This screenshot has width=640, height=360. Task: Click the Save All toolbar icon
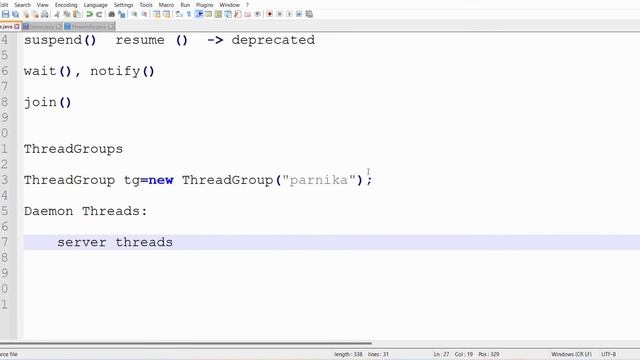pyautogui.click(x=16, y=14)
